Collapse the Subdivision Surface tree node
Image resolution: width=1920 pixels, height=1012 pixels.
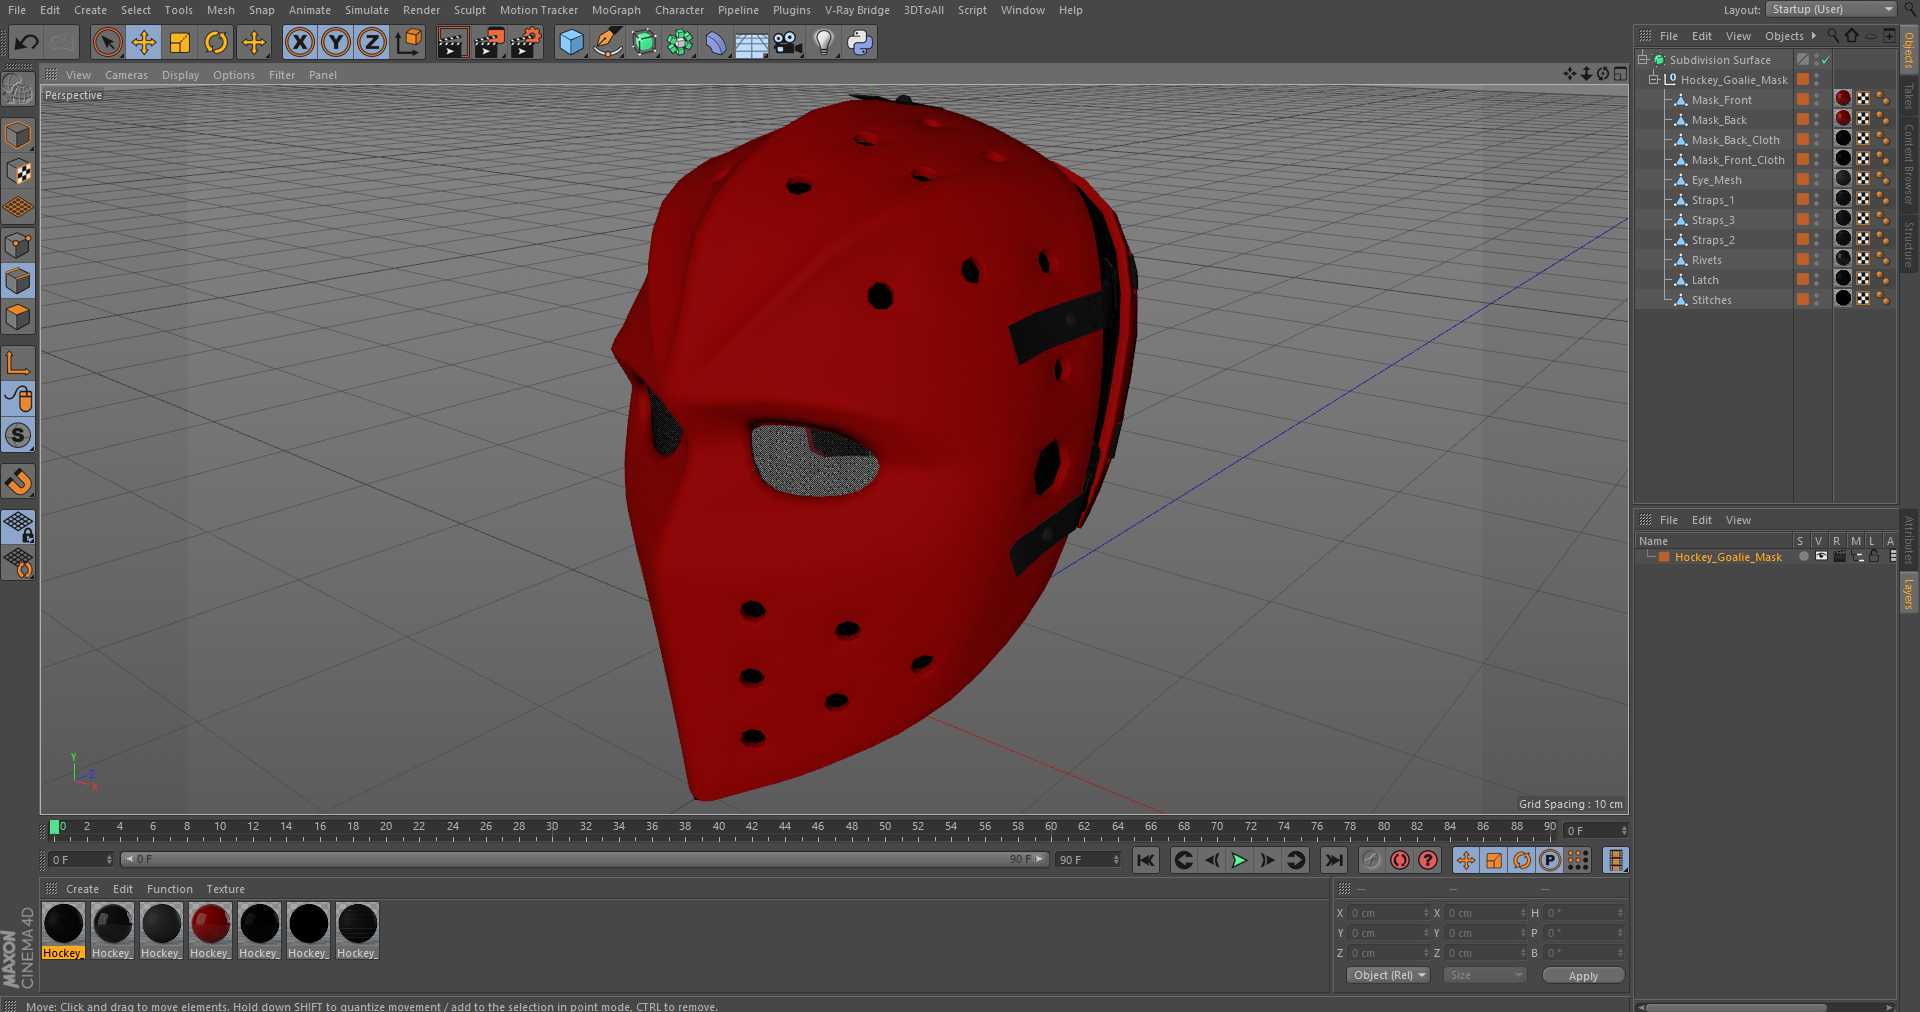tap(1643, 59)
